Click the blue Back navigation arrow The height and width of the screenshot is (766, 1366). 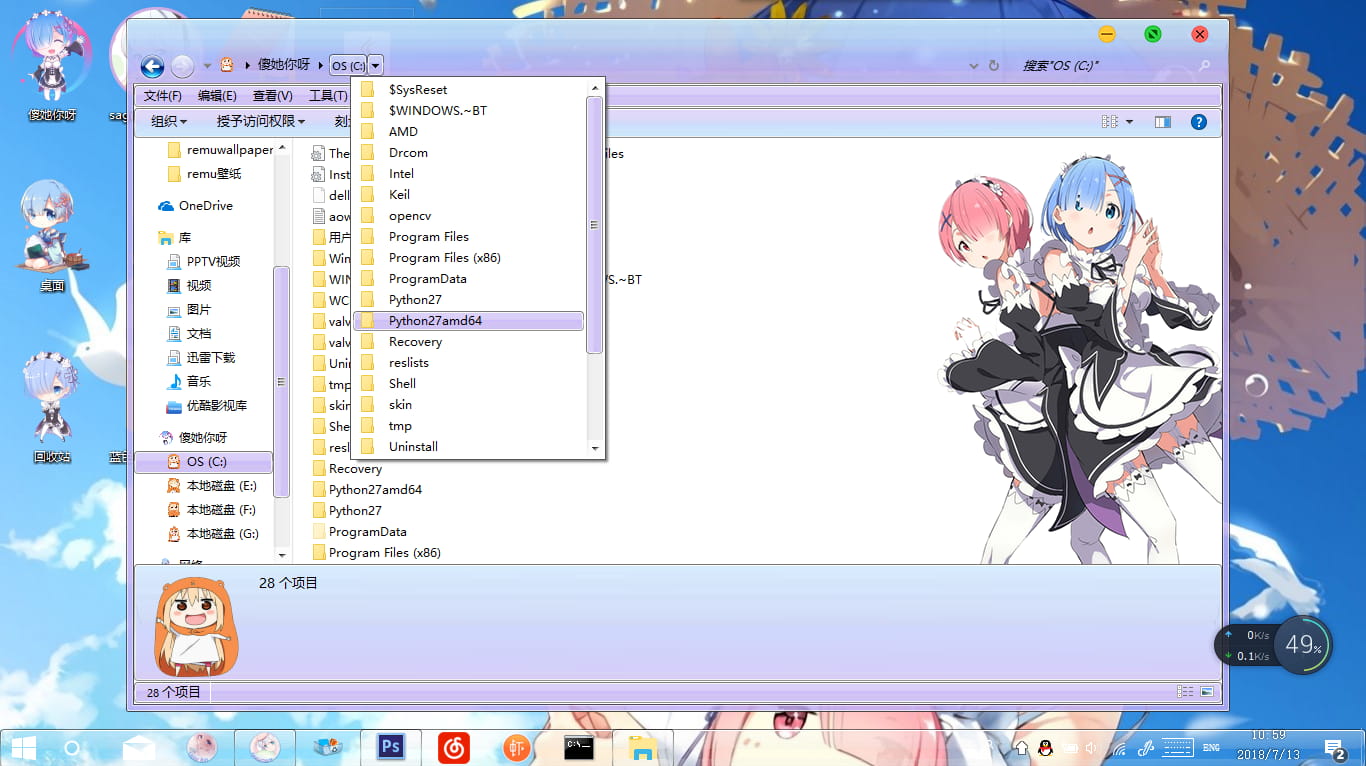tap(152, 66)
